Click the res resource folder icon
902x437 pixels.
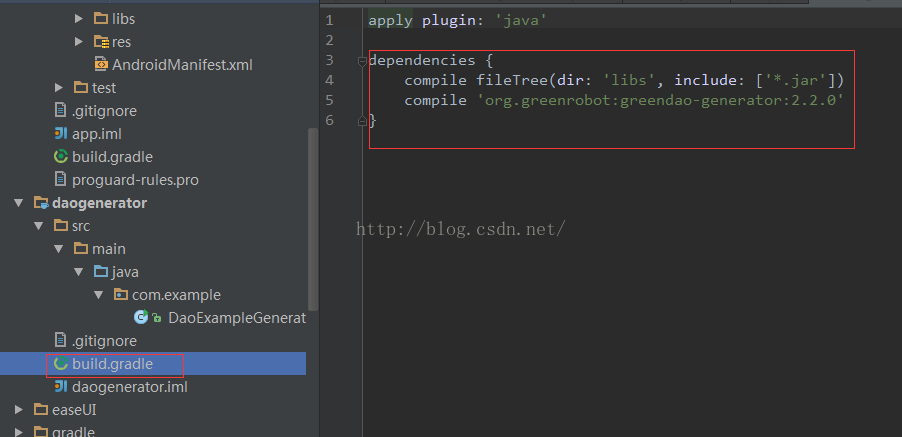tap(101, 42)
